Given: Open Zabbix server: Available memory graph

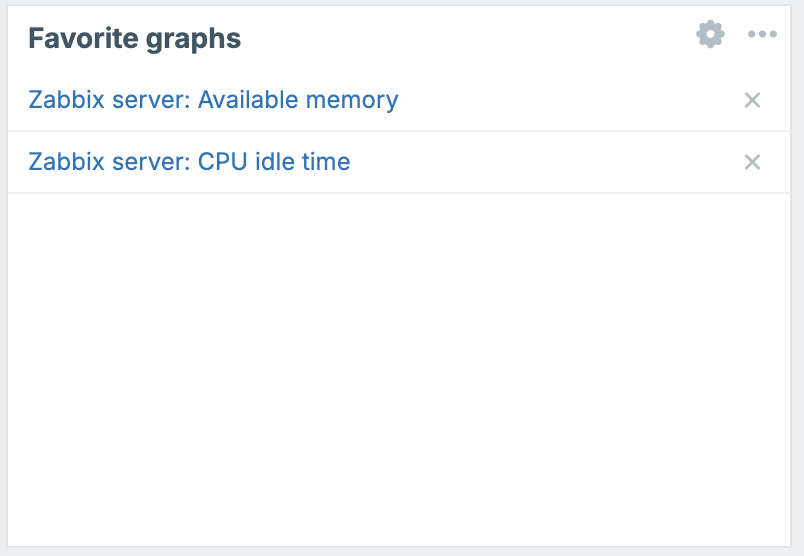Looking at the screenshot, I should click(x=213, y=100).
